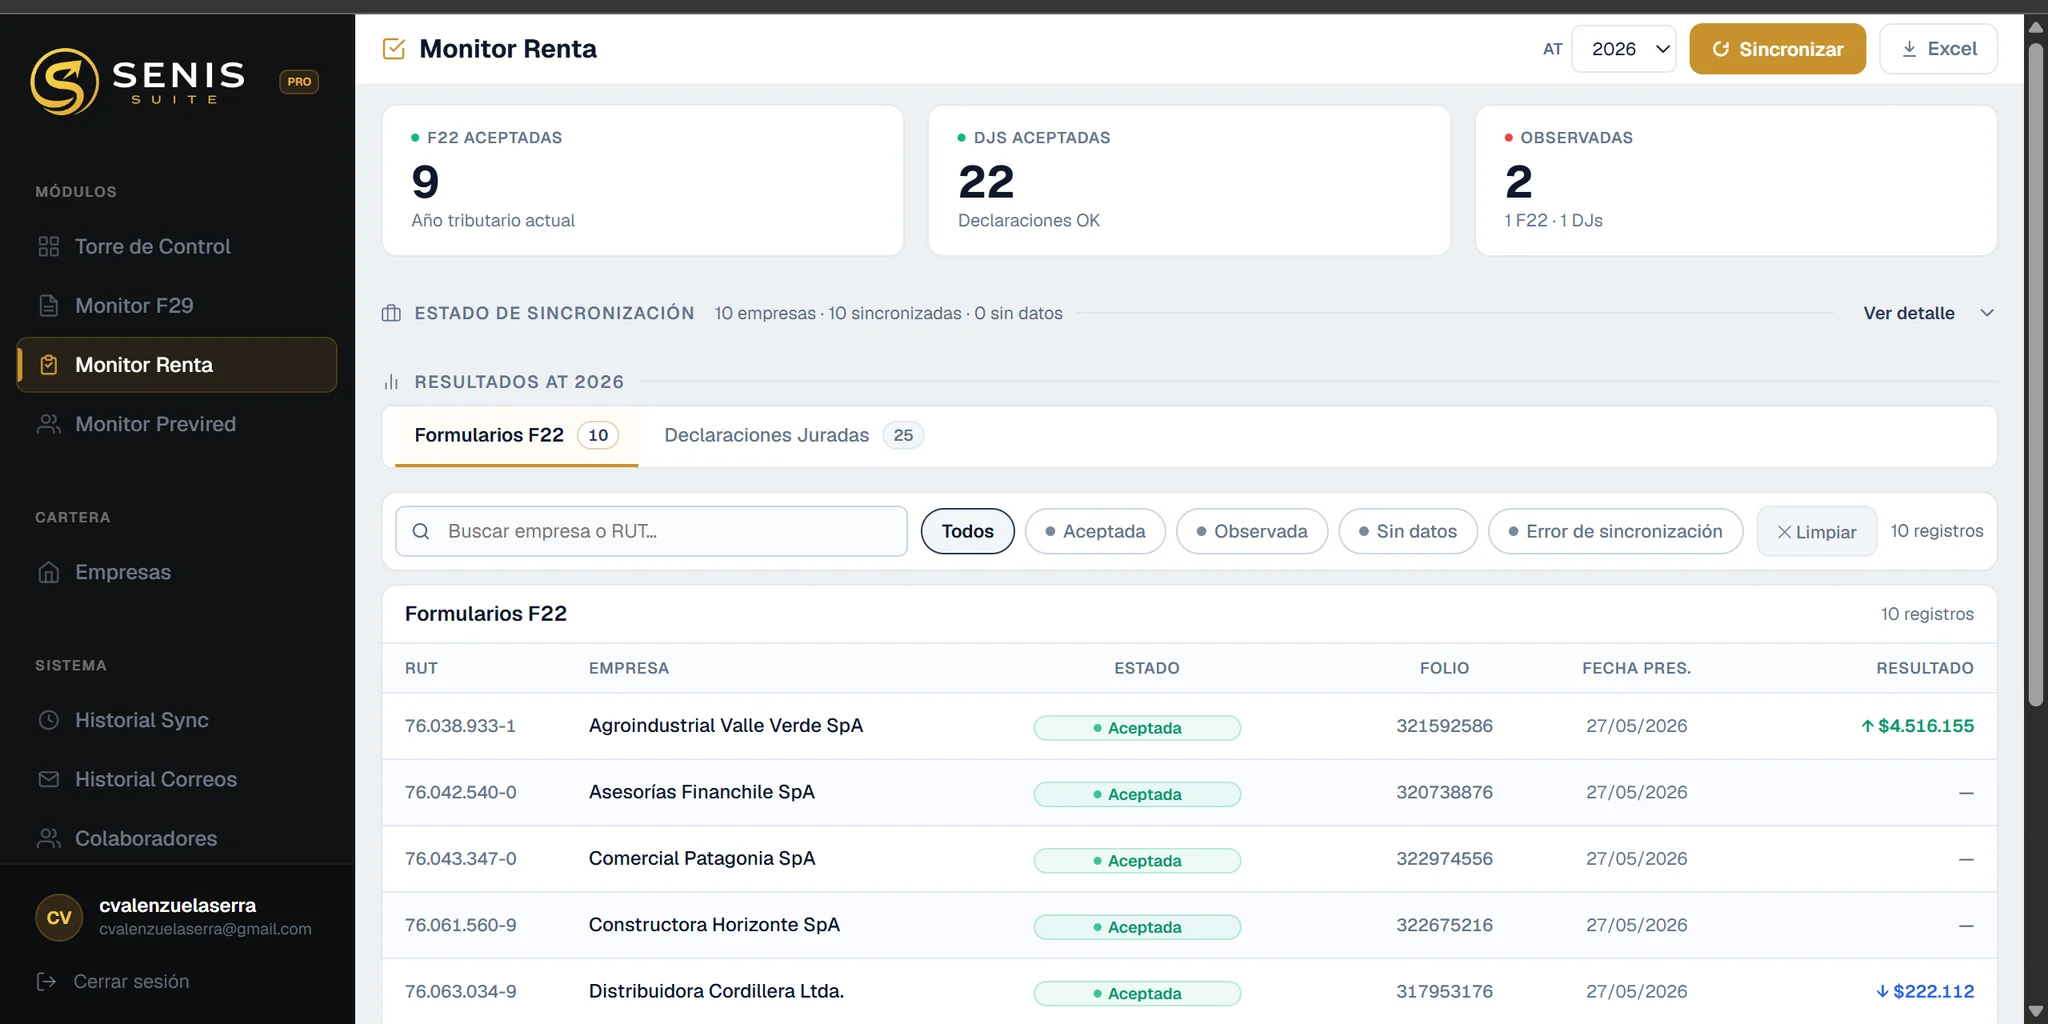This screenshot has height=1024, width=2048.
Task: Toggle the Sin datos filter chip
Action: (1408, 531)
